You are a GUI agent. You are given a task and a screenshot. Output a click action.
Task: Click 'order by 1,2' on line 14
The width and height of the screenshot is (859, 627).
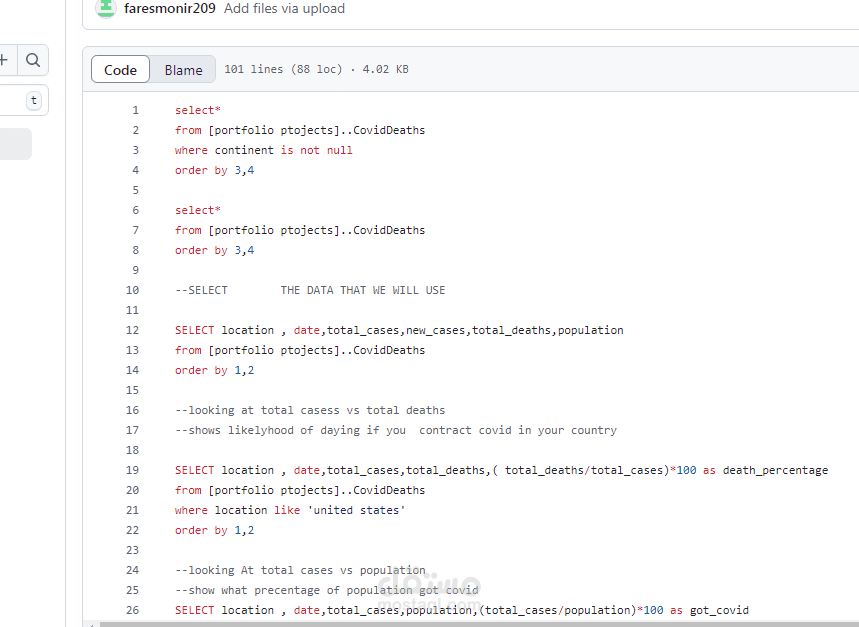pyautogui.click(x=214, y=370)
